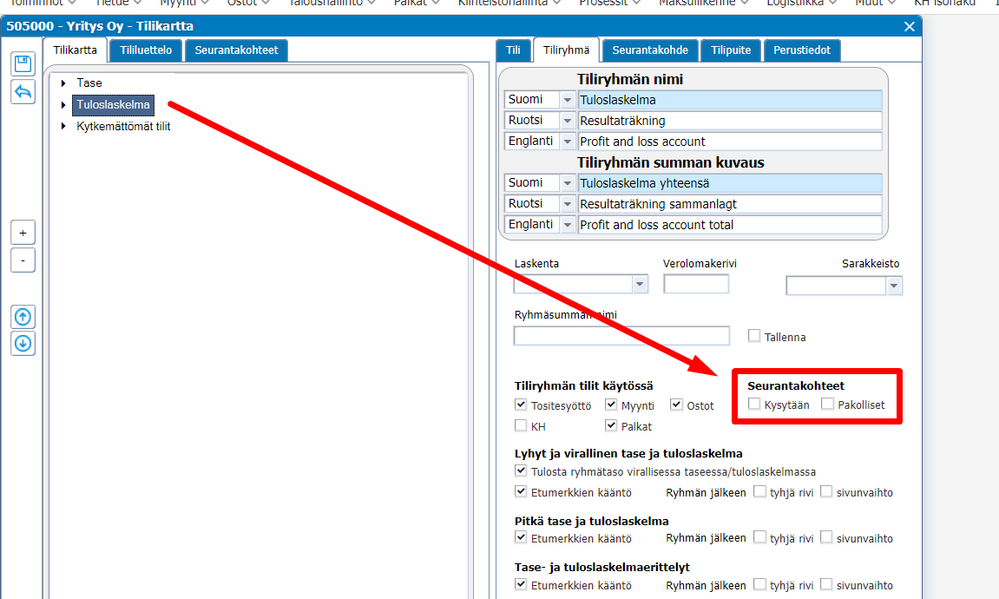999x599 pixels.
Task: Select Kytkemättömät tilit tree row
Action: [123, 126]
